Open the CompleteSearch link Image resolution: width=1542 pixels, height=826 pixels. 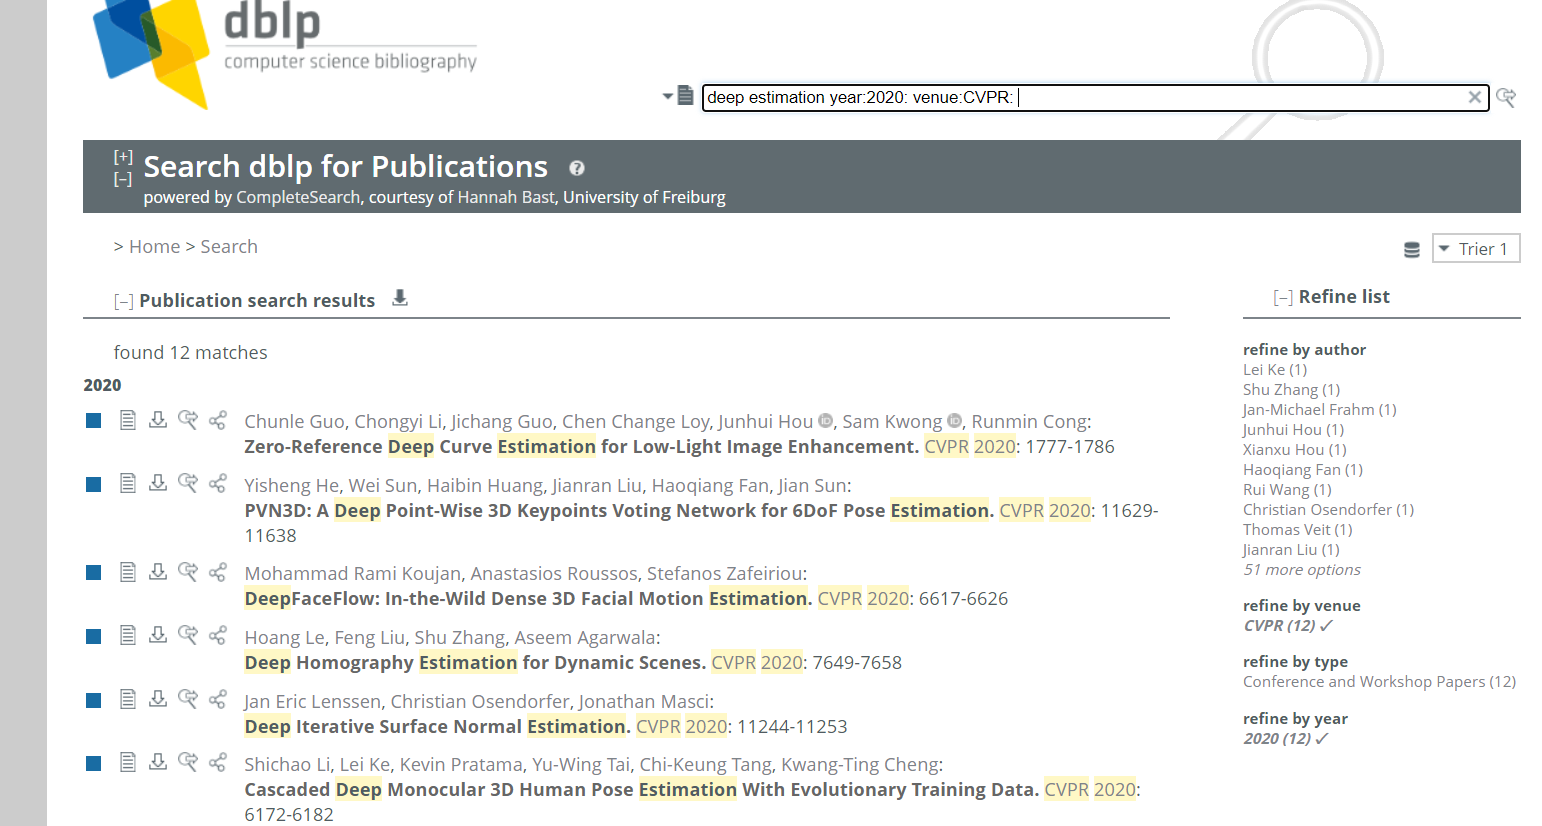pos(298,197)
